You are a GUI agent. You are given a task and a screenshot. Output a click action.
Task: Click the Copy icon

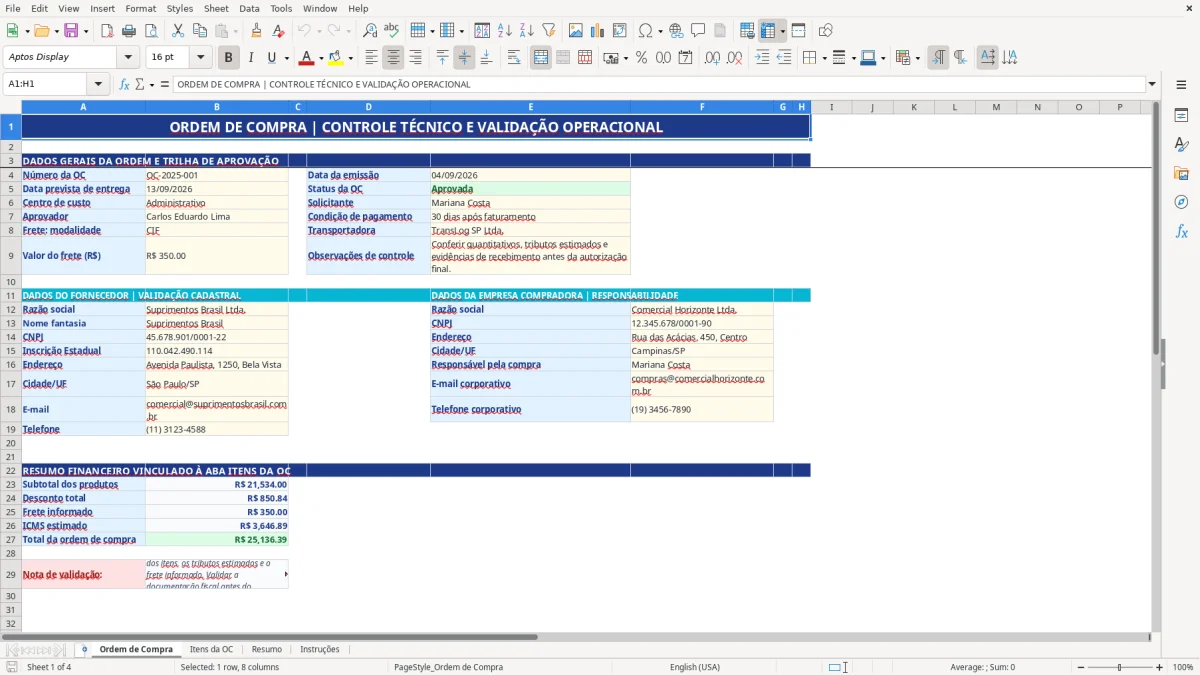click(200, 31)
